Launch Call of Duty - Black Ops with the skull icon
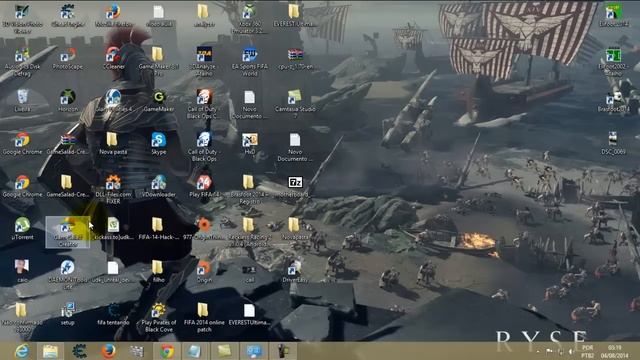 pos(204,147)
